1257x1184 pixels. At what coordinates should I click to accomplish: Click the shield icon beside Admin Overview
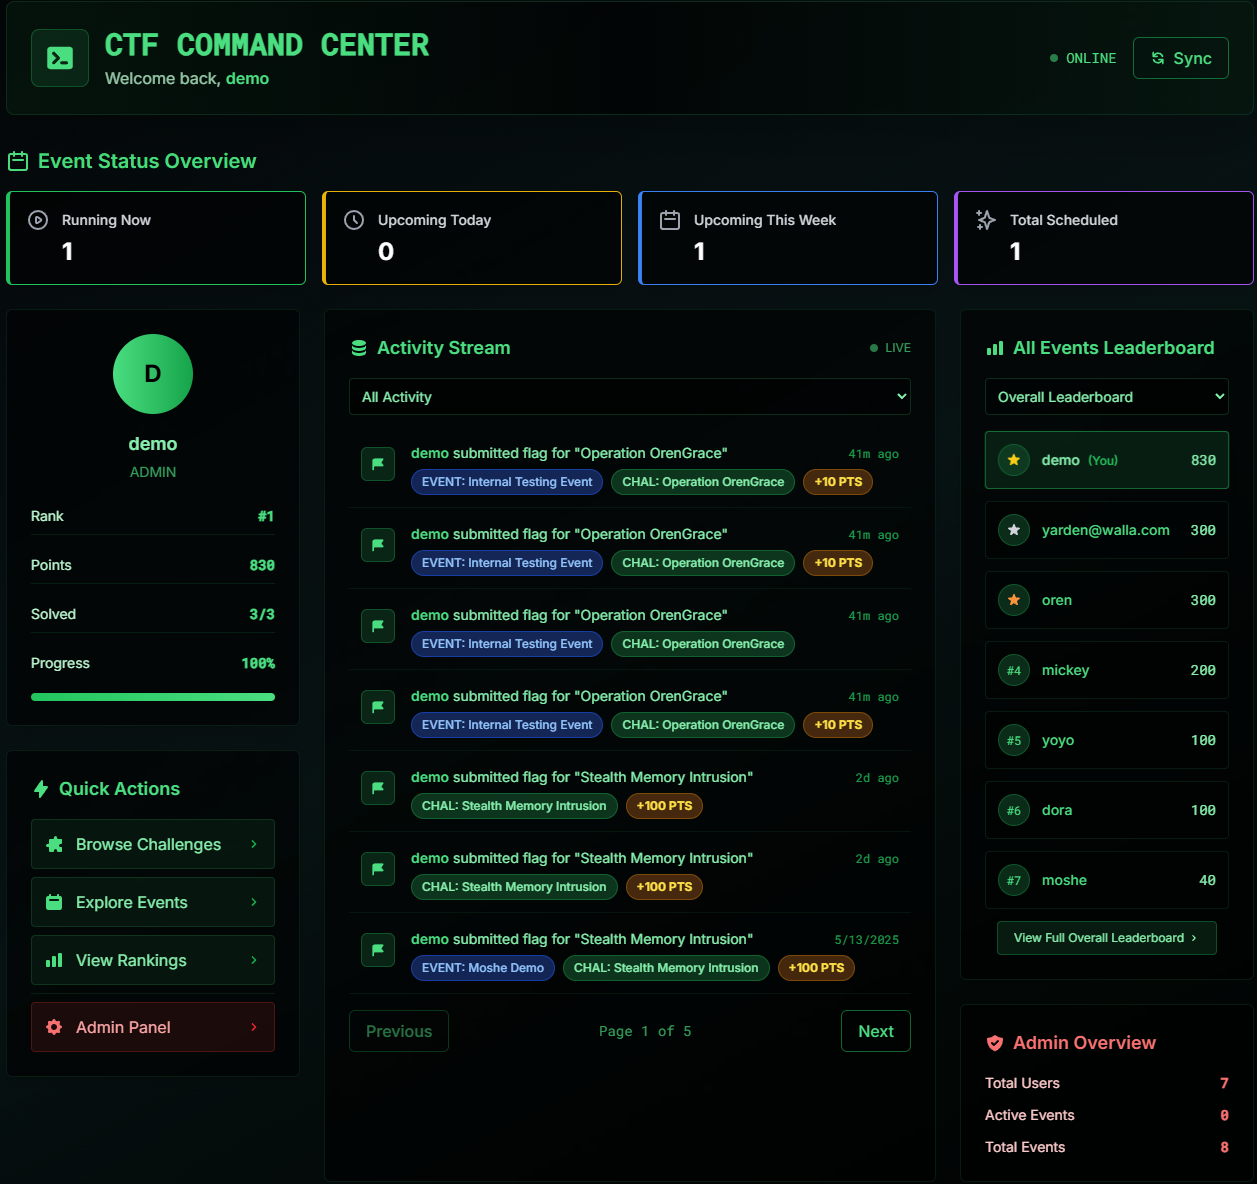(995, 1043)
